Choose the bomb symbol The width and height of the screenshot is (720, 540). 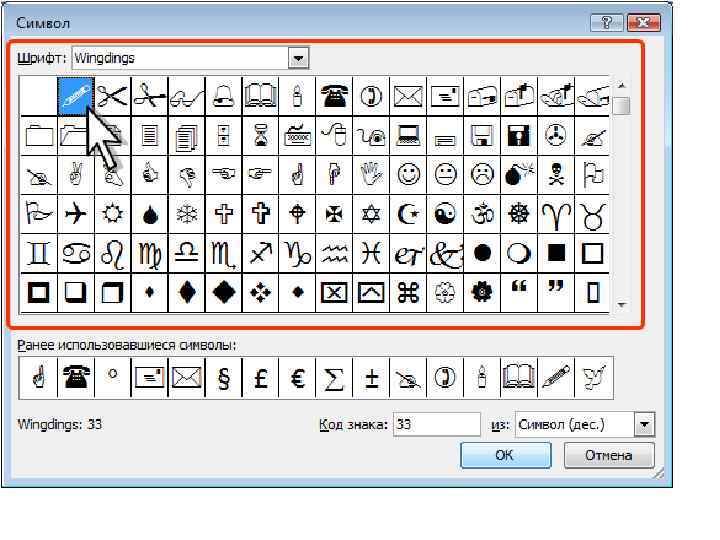(x=519, y=175)
